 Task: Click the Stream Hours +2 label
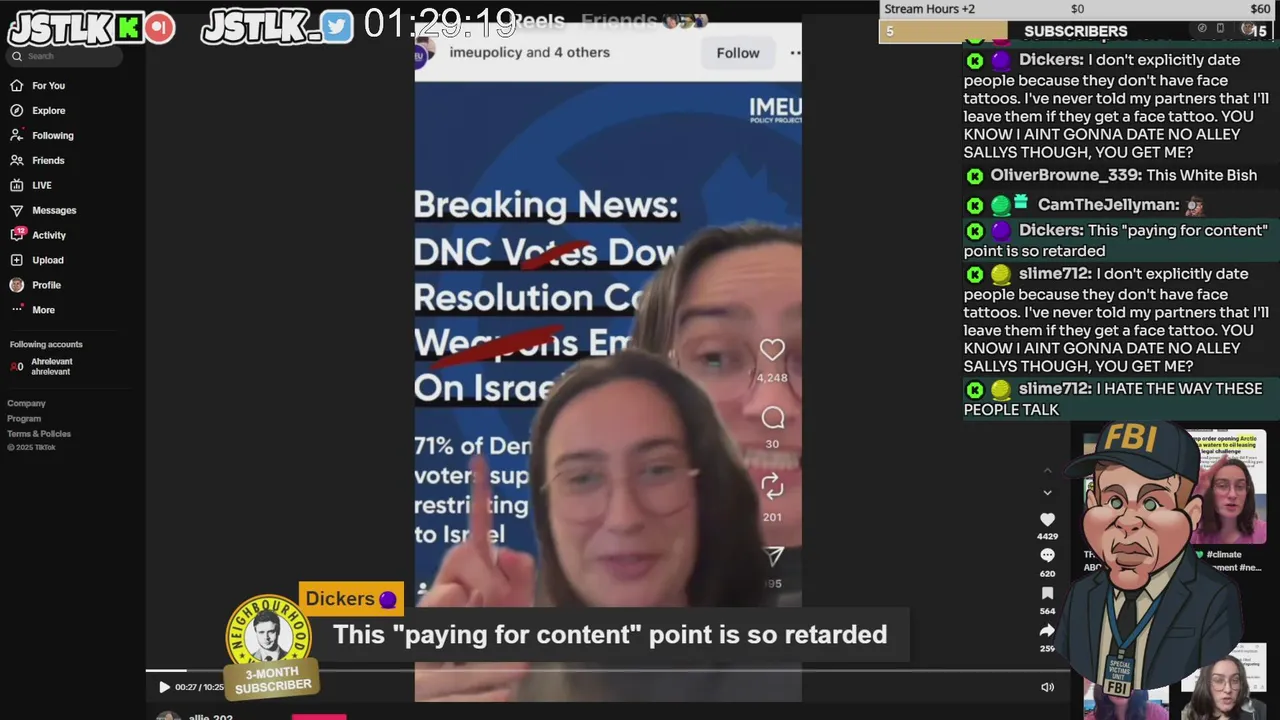click(x=929, y=9)
